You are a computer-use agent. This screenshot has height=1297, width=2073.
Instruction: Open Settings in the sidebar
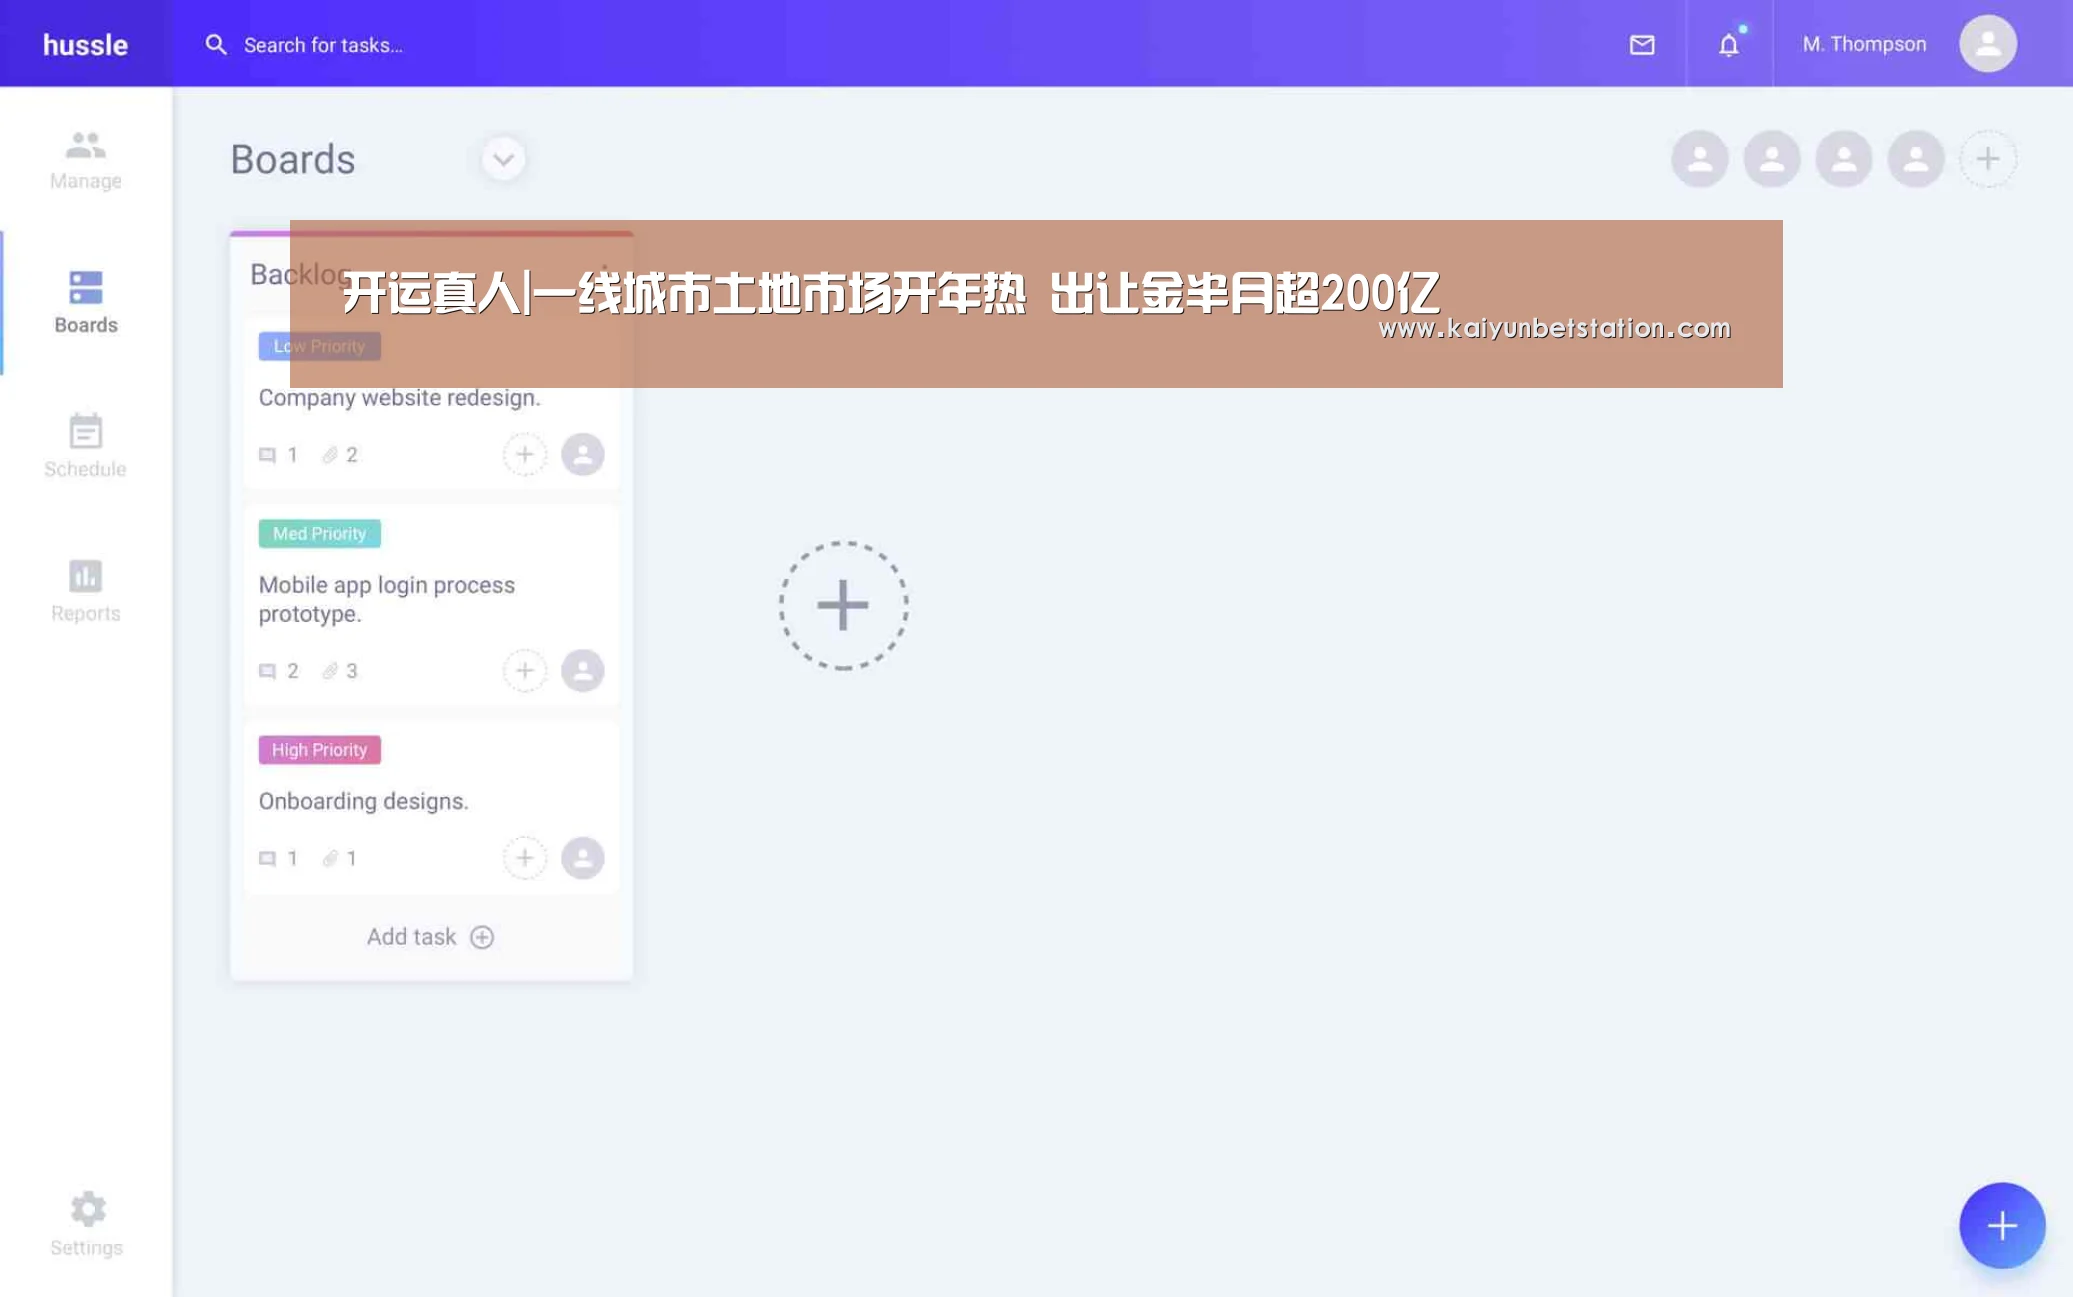coord(87,1224)
